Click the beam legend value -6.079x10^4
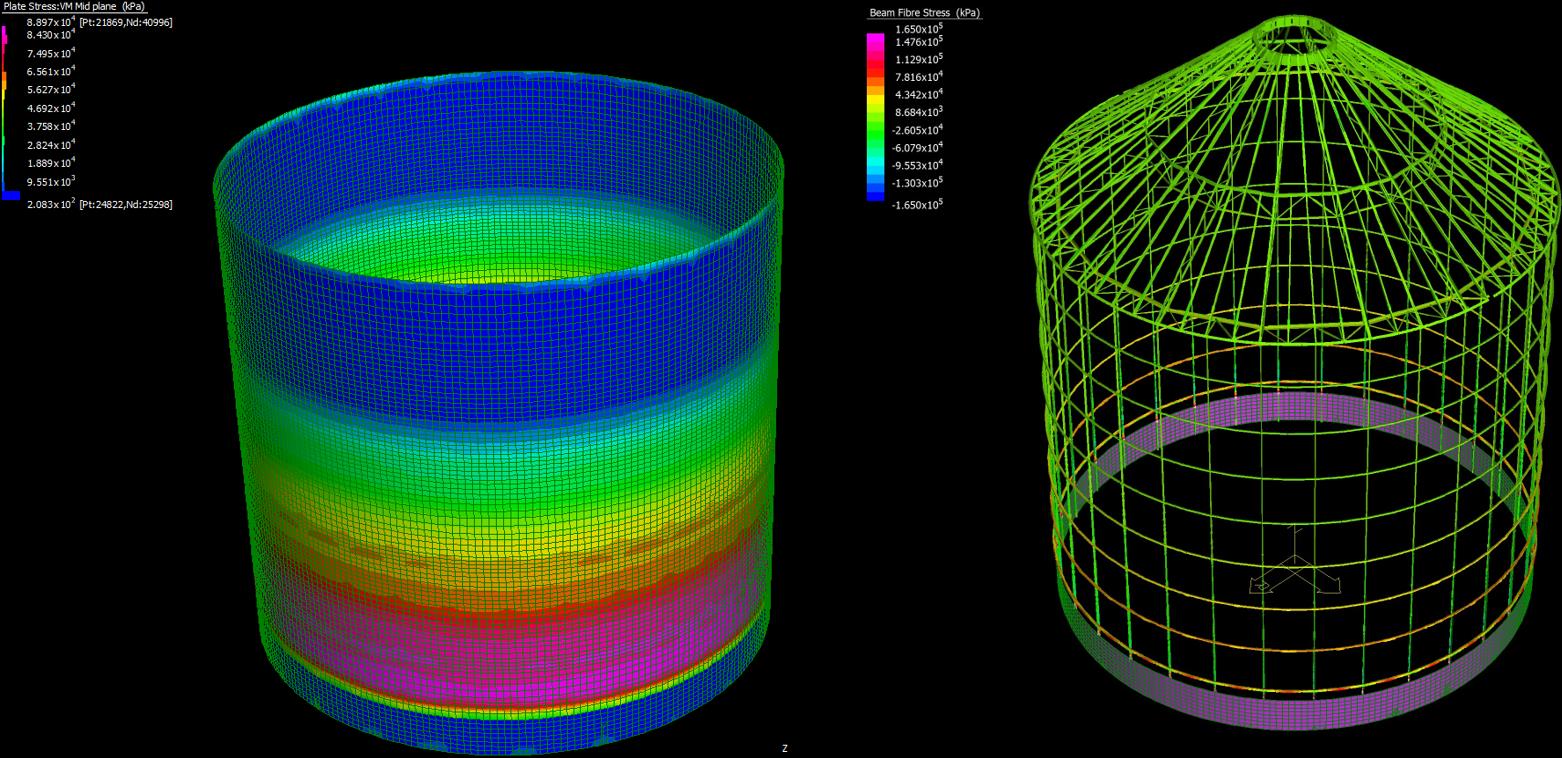The height and width of the screenshot is (758, 1562). tap(917, 147)
